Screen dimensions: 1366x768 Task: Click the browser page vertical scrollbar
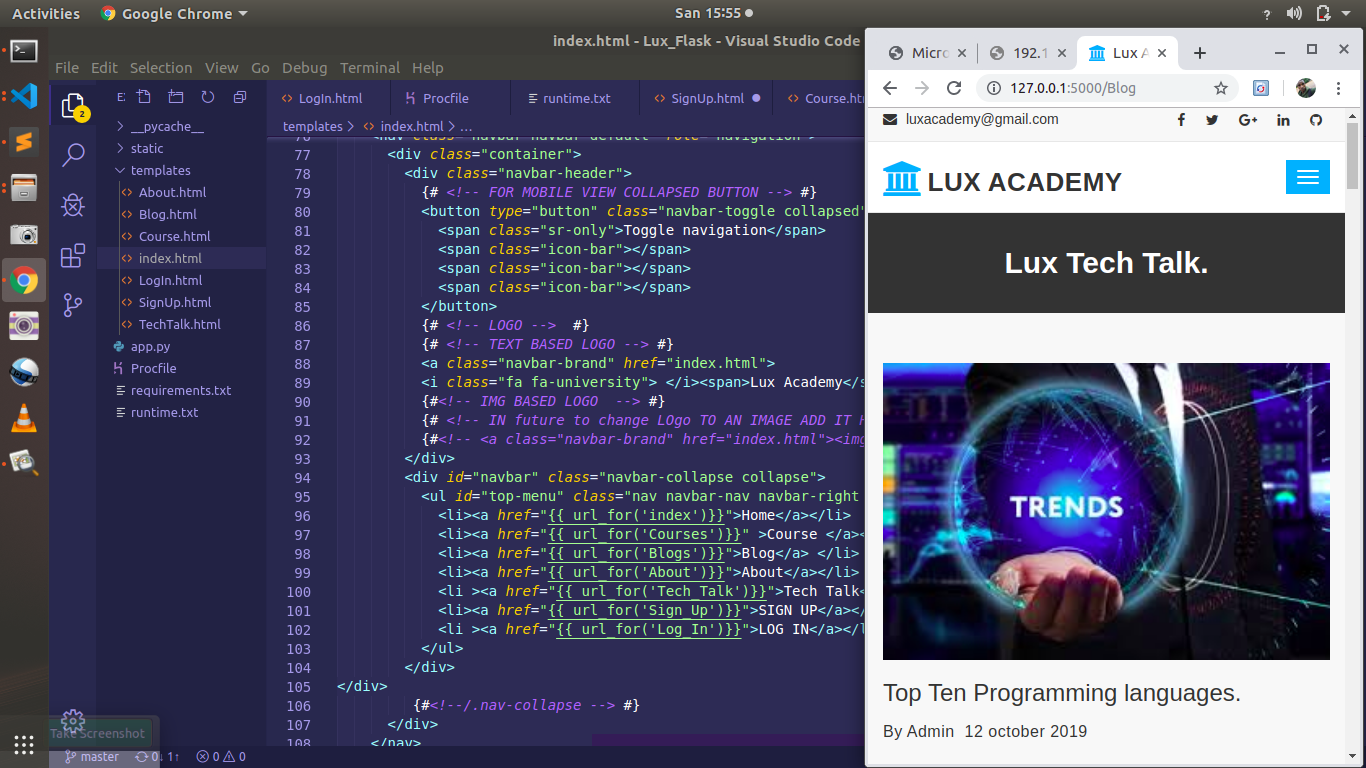(1353, 156)
